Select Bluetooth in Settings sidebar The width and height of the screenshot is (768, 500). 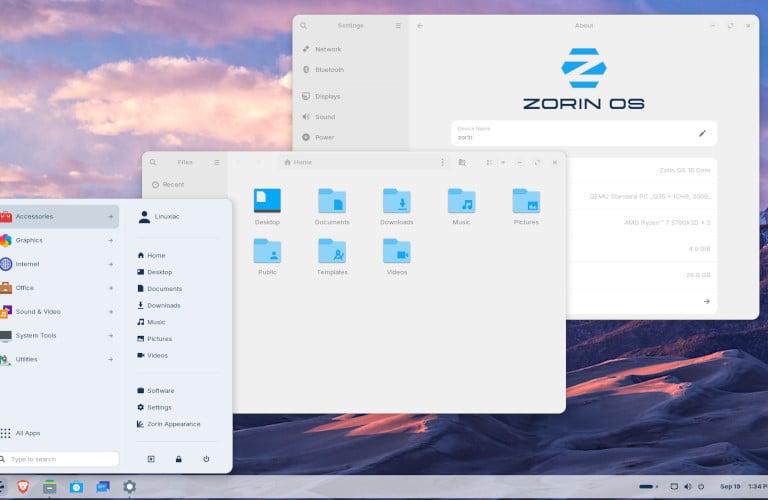[351, 70]
